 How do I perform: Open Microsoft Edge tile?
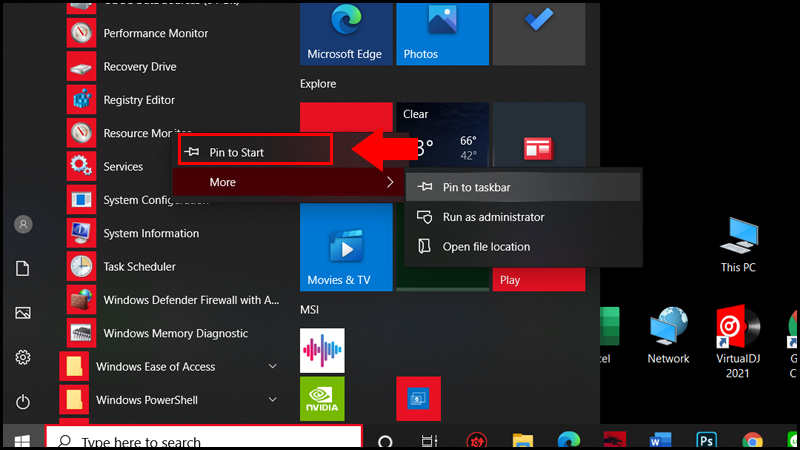click(x=346, y=34)
